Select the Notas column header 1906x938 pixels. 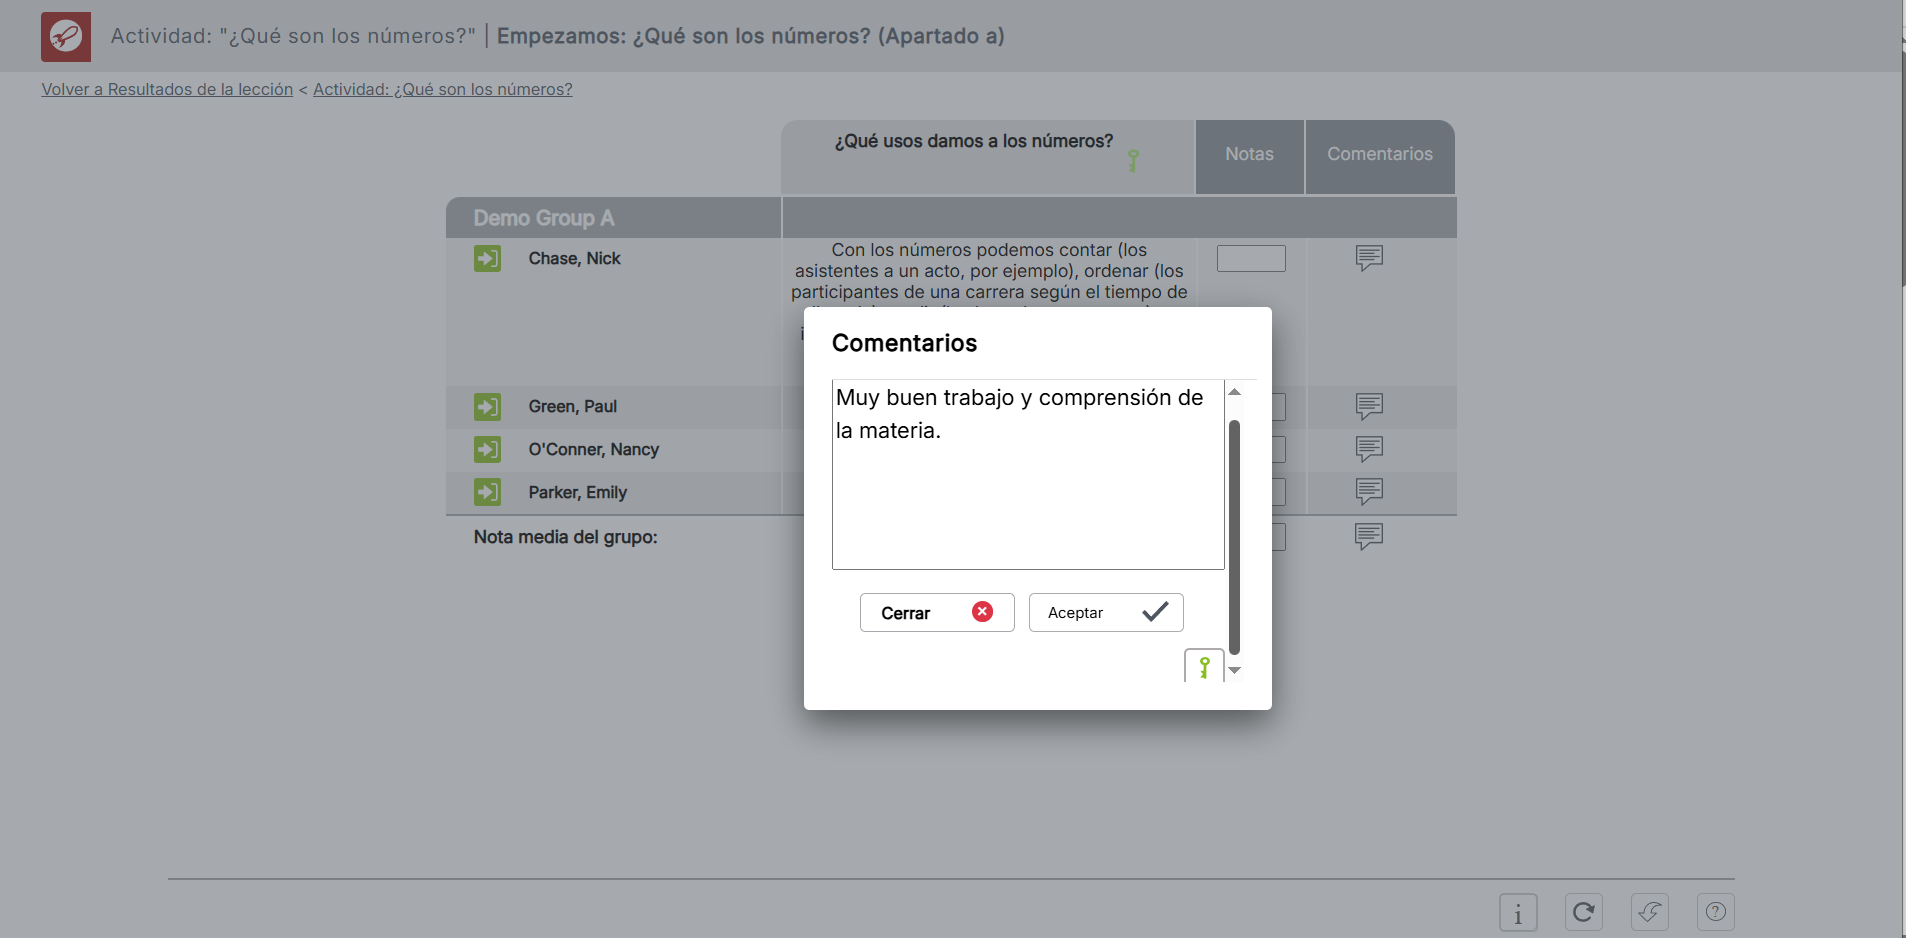coord(1249,155)
